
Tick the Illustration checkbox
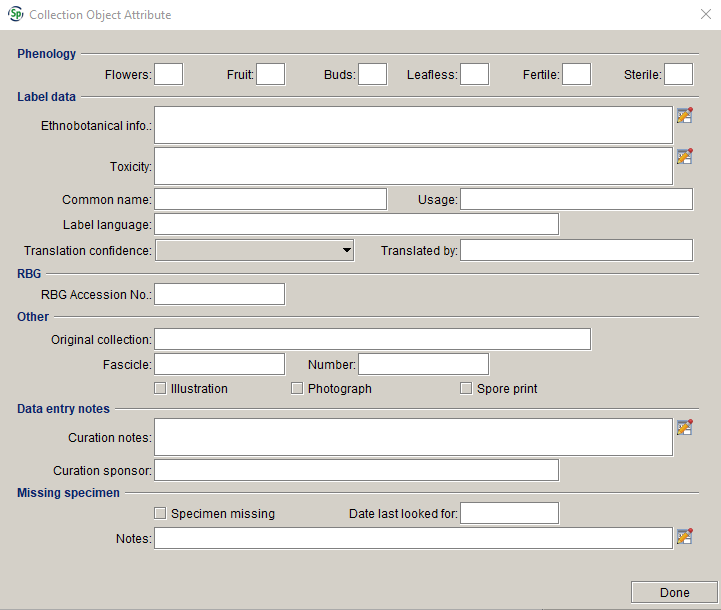point(160,388)
